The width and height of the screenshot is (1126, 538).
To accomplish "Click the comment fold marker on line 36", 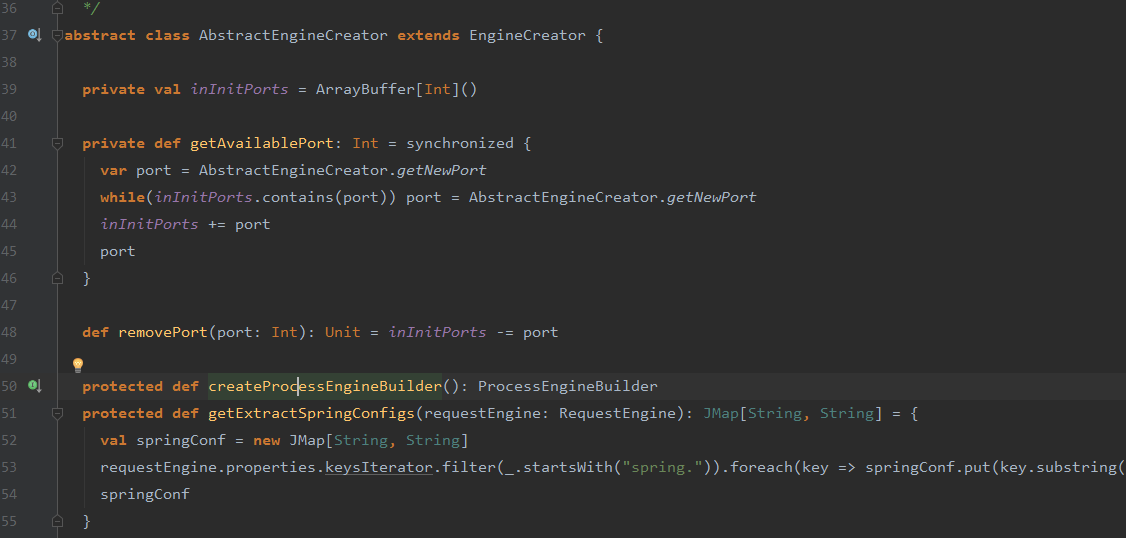I will (57, 8).
